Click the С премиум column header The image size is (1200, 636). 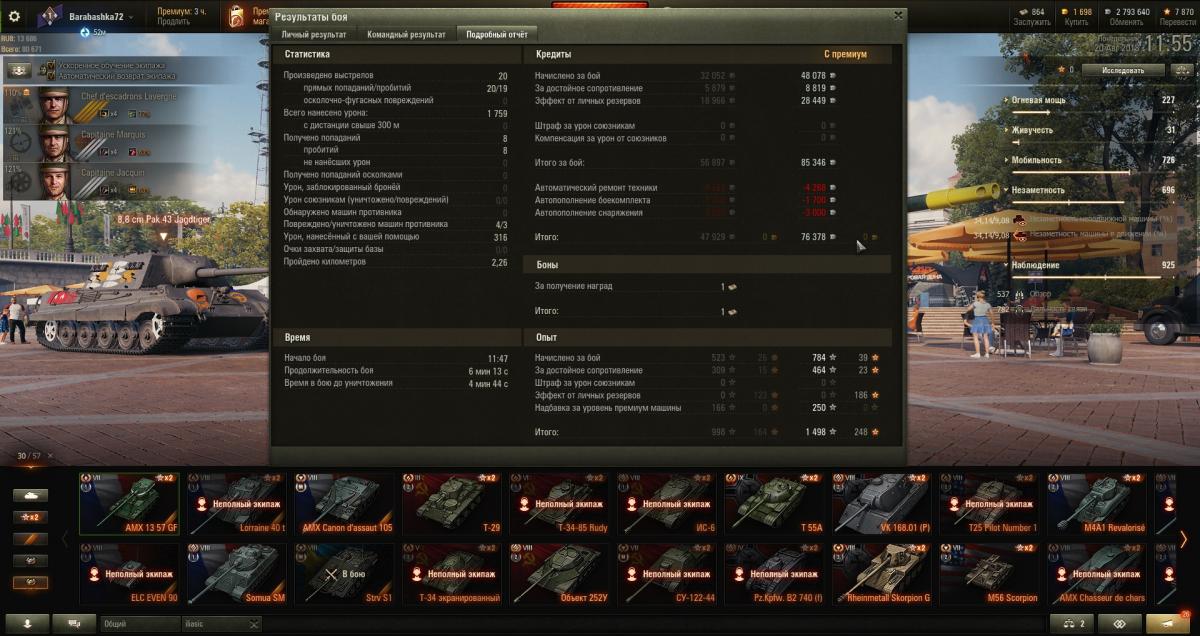(845, 54)
